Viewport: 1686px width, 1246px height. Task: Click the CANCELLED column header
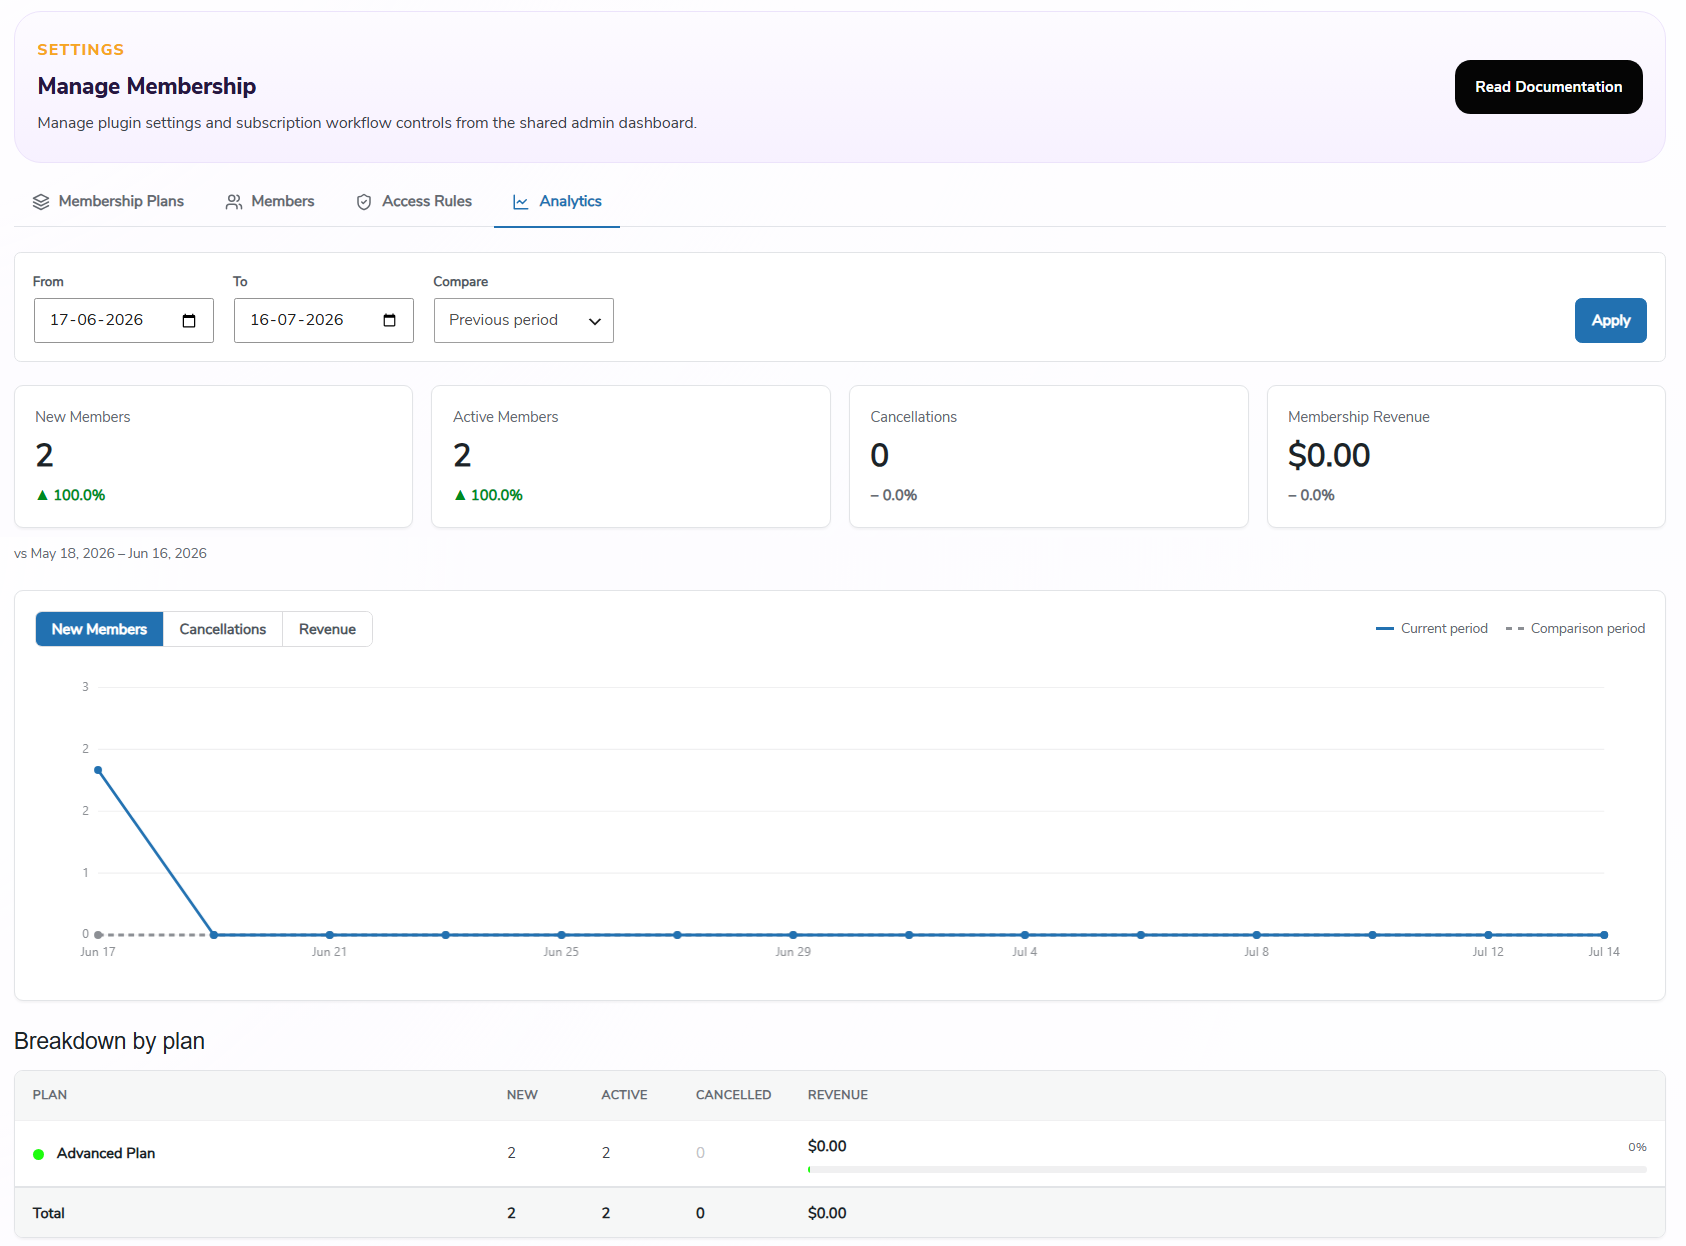734,1095
